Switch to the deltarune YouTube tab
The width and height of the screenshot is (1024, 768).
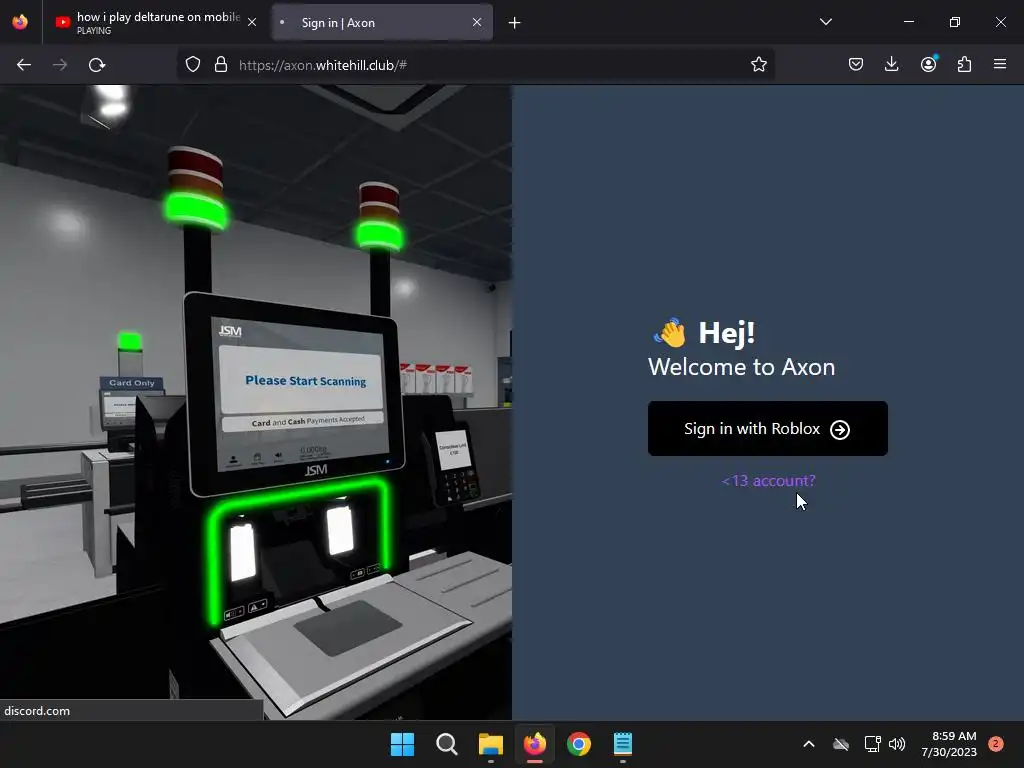(x=156, y=22)
